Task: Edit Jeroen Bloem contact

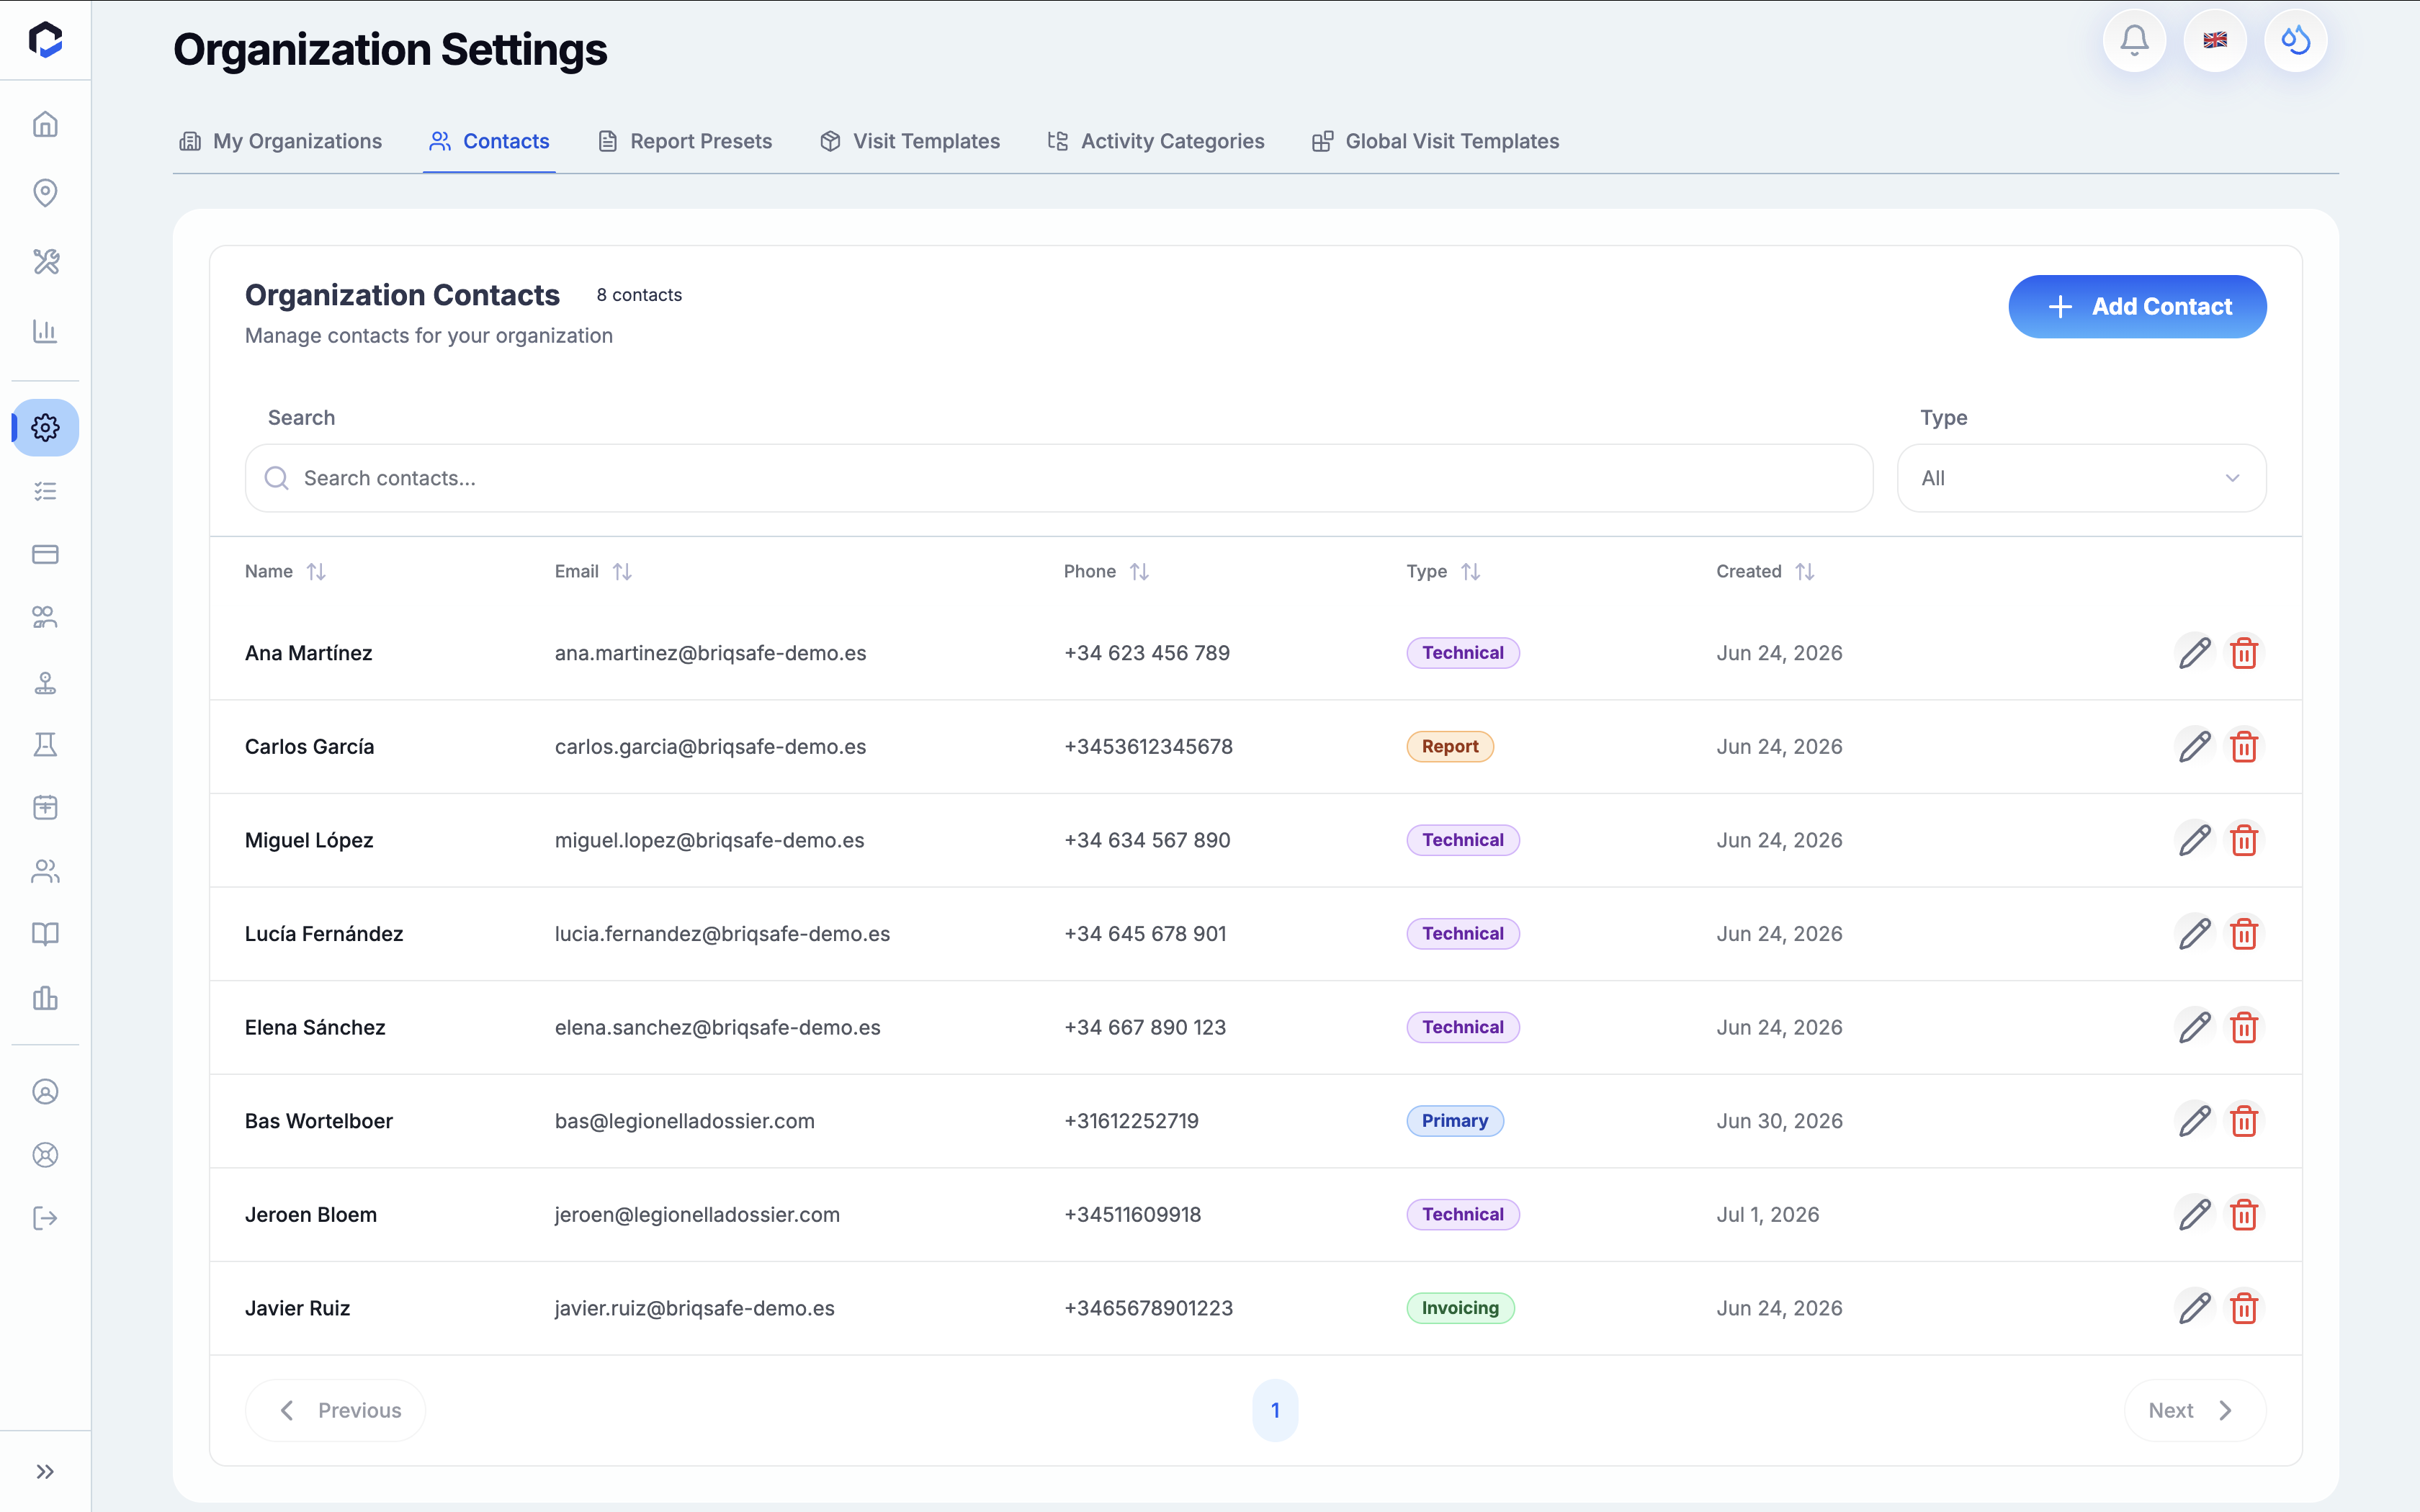Action: click(x=2194, y=1215)
